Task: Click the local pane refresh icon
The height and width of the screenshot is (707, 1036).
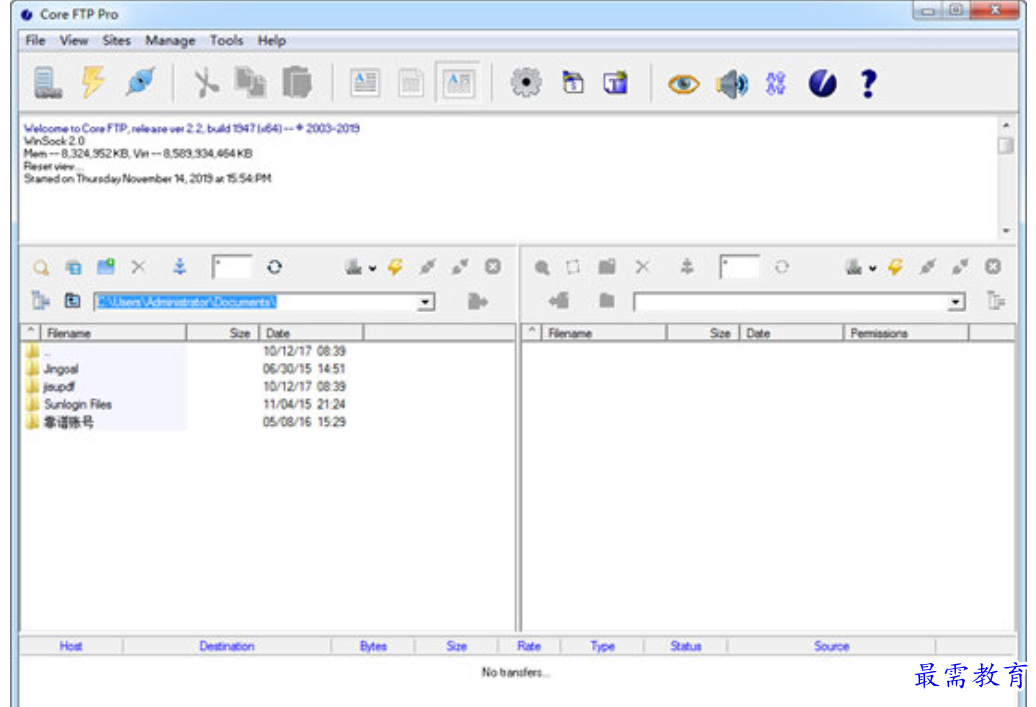Action: [274, 267]
